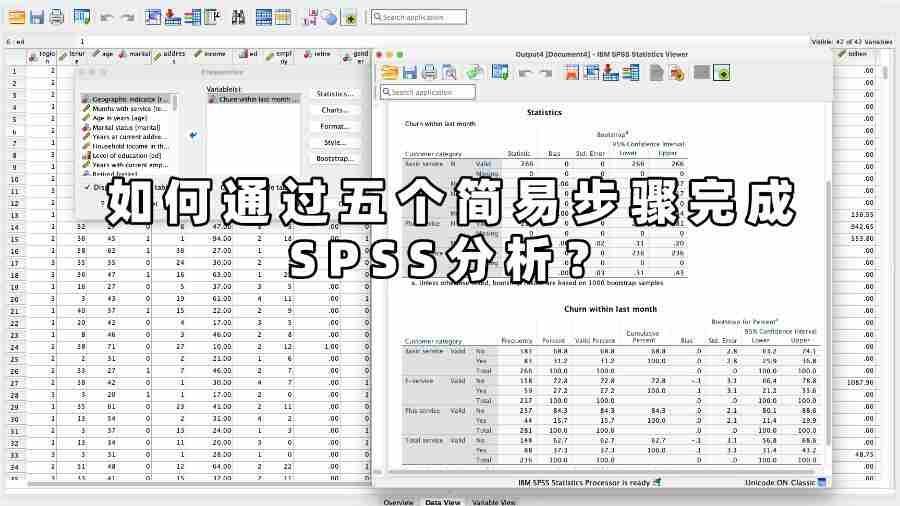
Task: Click the move variable arrow button
Action: [x=193, y=135]
